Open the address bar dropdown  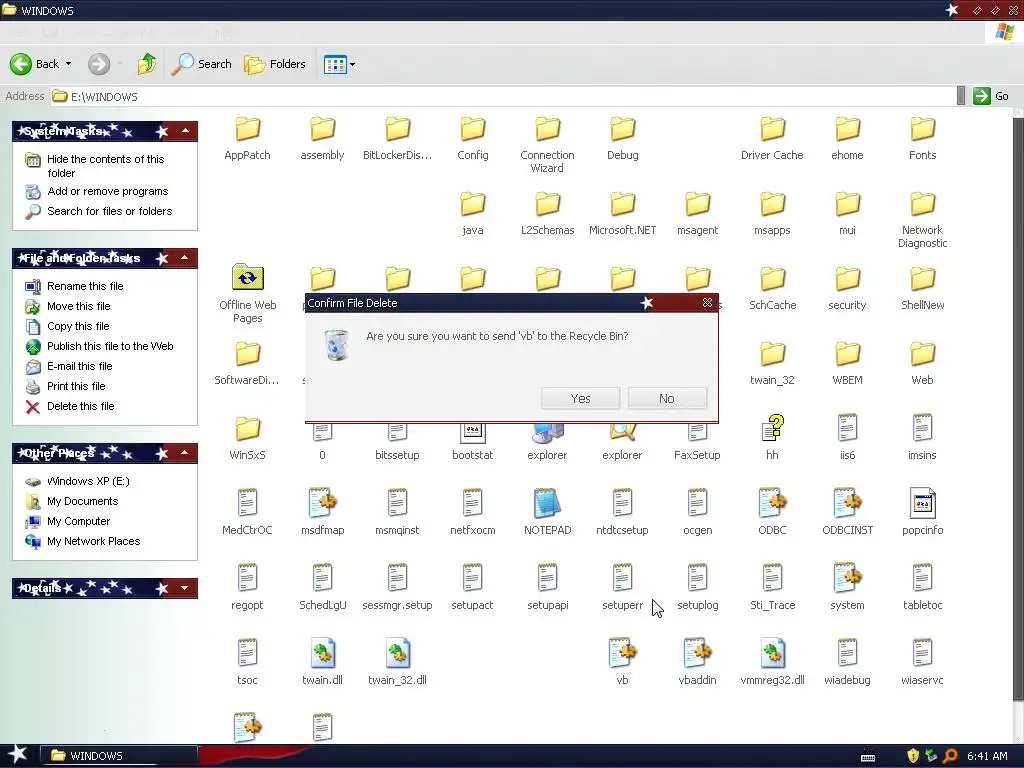click(x=961, y=96)
